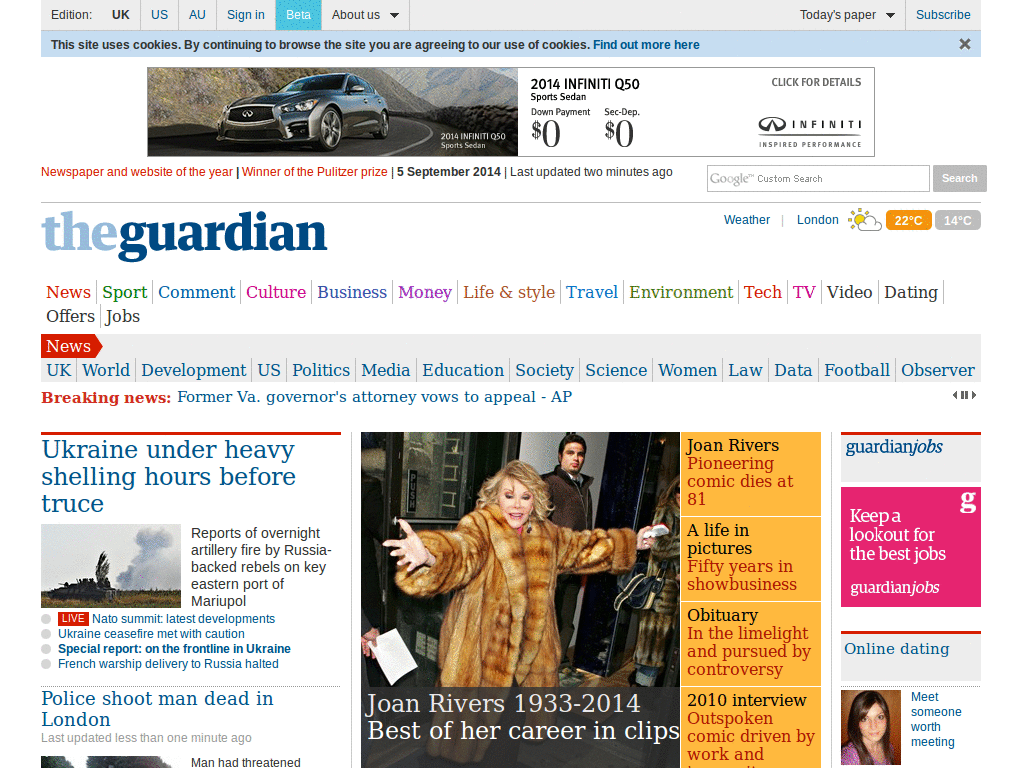This screenshot has height=768, width=1024.
Task: Navigate to the Business section
Action: [352, 292]
